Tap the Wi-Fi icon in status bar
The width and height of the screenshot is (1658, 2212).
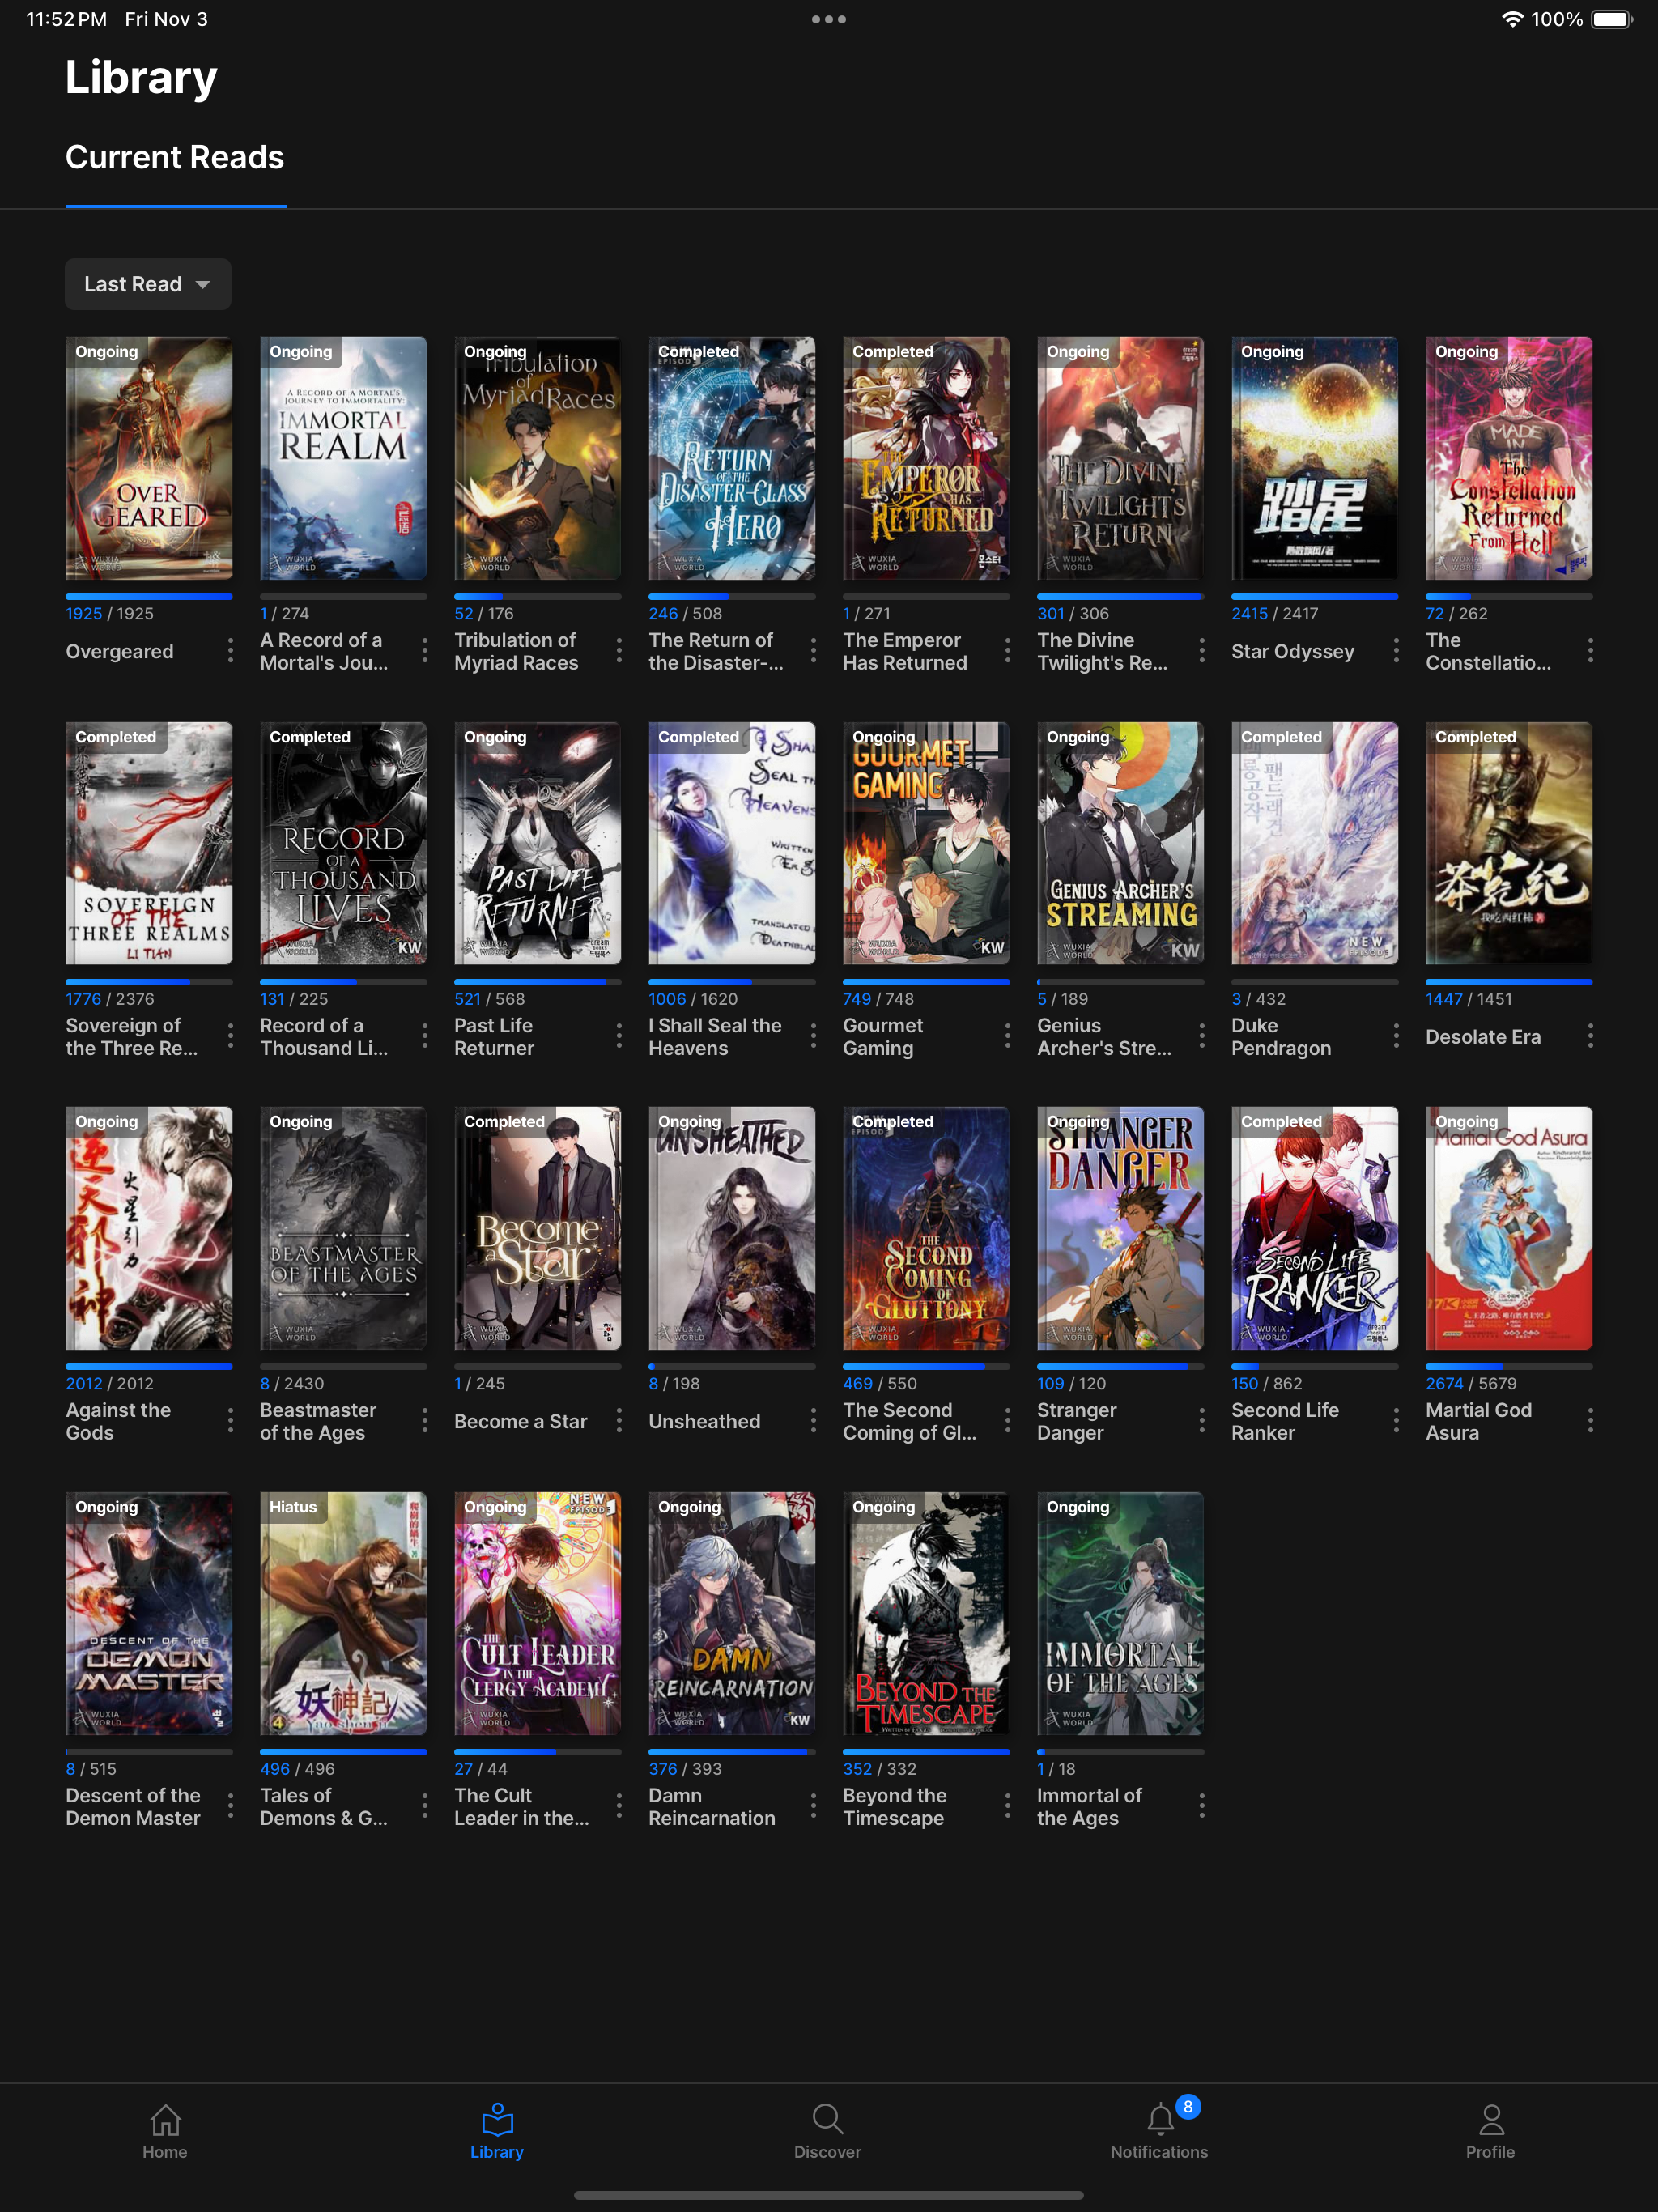pyautogui.click(x=1512, y=19)
